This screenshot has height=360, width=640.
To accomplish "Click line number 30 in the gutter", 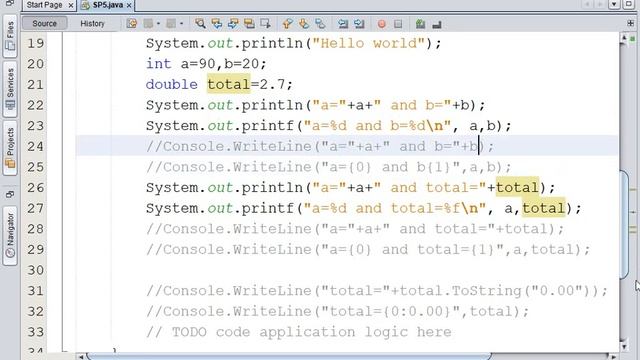I will point(36,270).
